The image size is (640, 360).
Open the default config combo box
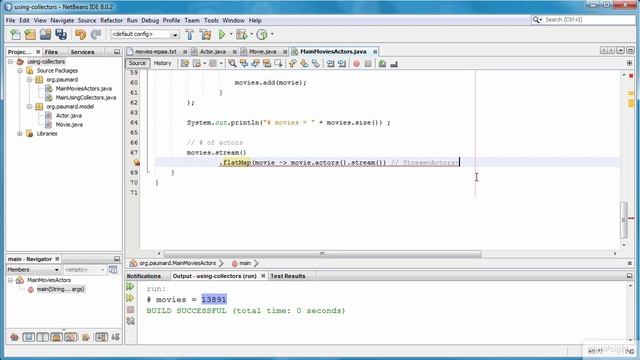point(144,35)
